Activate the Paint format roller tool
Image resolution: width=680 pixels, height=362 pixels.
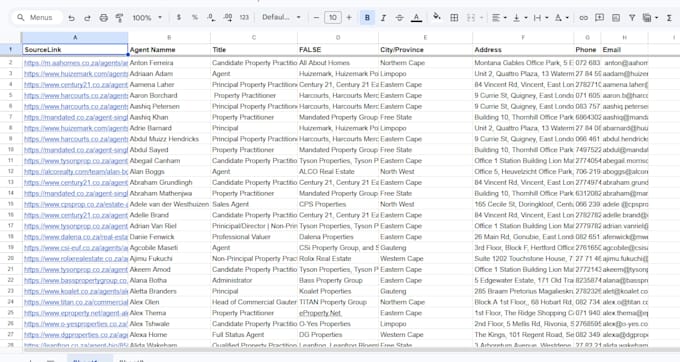coord(119,18)
